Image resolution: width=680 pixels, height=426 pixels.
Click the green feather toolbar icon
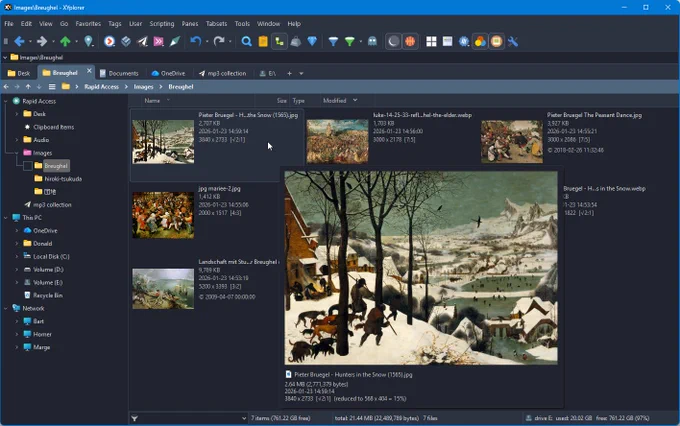pos(175,41)
